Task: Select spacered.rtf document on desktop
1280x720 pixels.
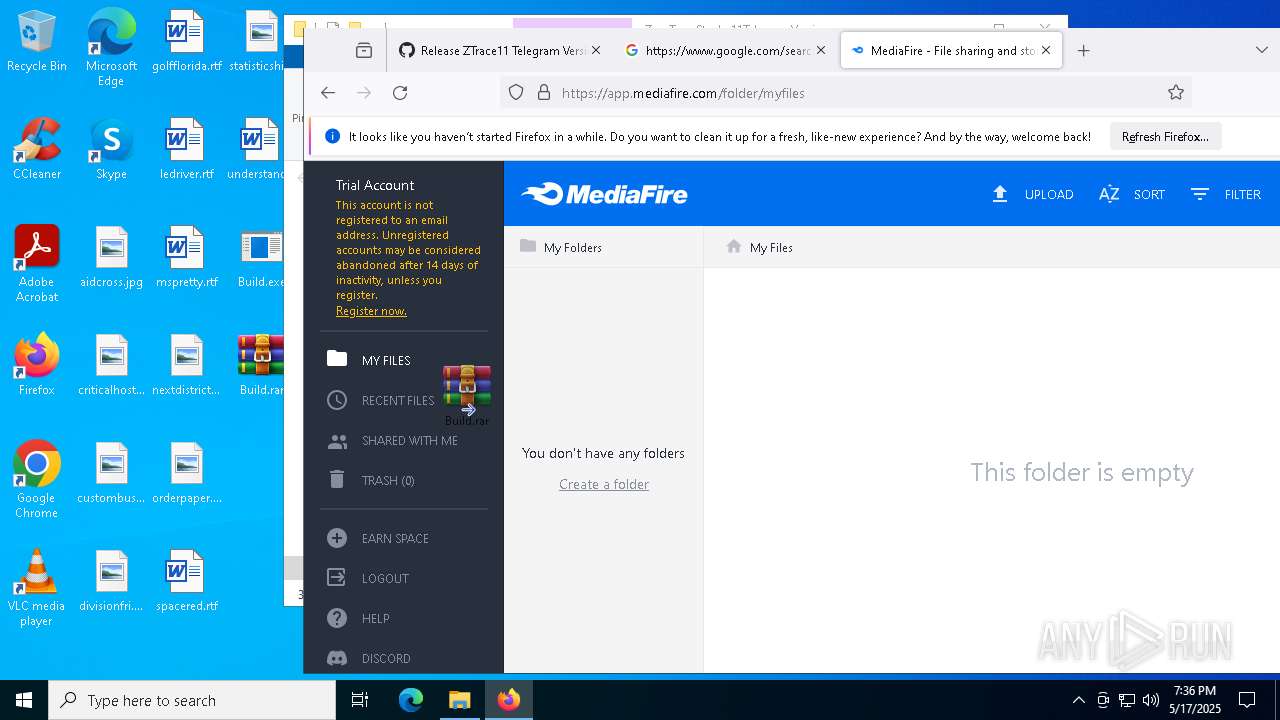Action: 186,582
